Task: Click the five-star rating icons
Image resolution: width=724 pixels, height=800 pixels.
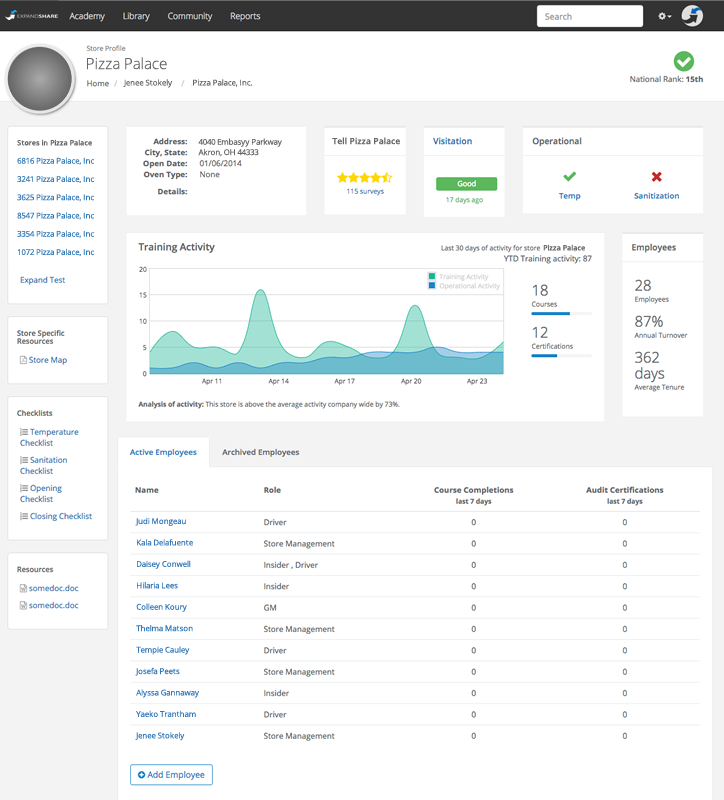Action: (365, 178)
